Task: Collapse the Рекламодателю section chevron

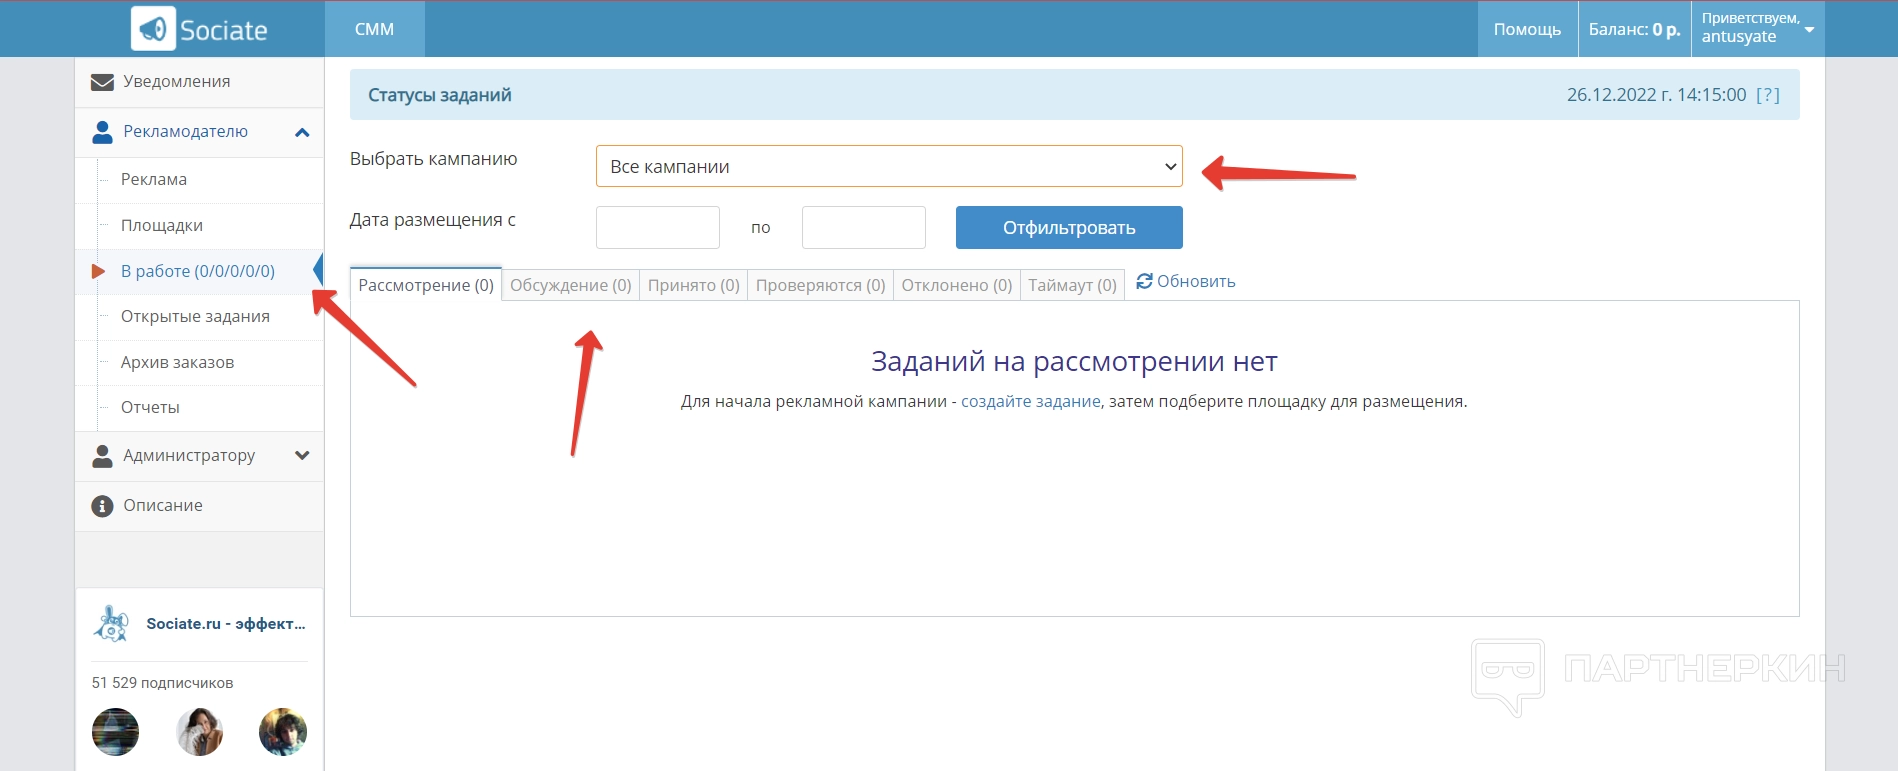Action: pyautogui.click(x=302, y=132)
